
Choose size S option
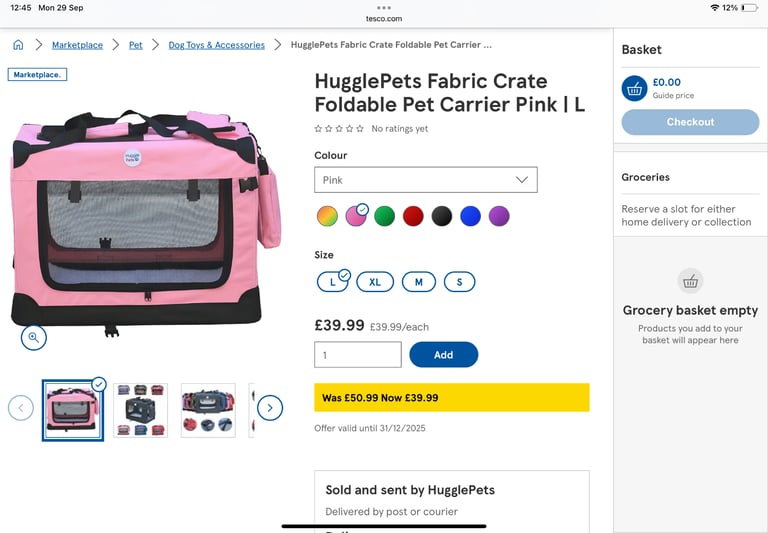[x=459, y=282]
